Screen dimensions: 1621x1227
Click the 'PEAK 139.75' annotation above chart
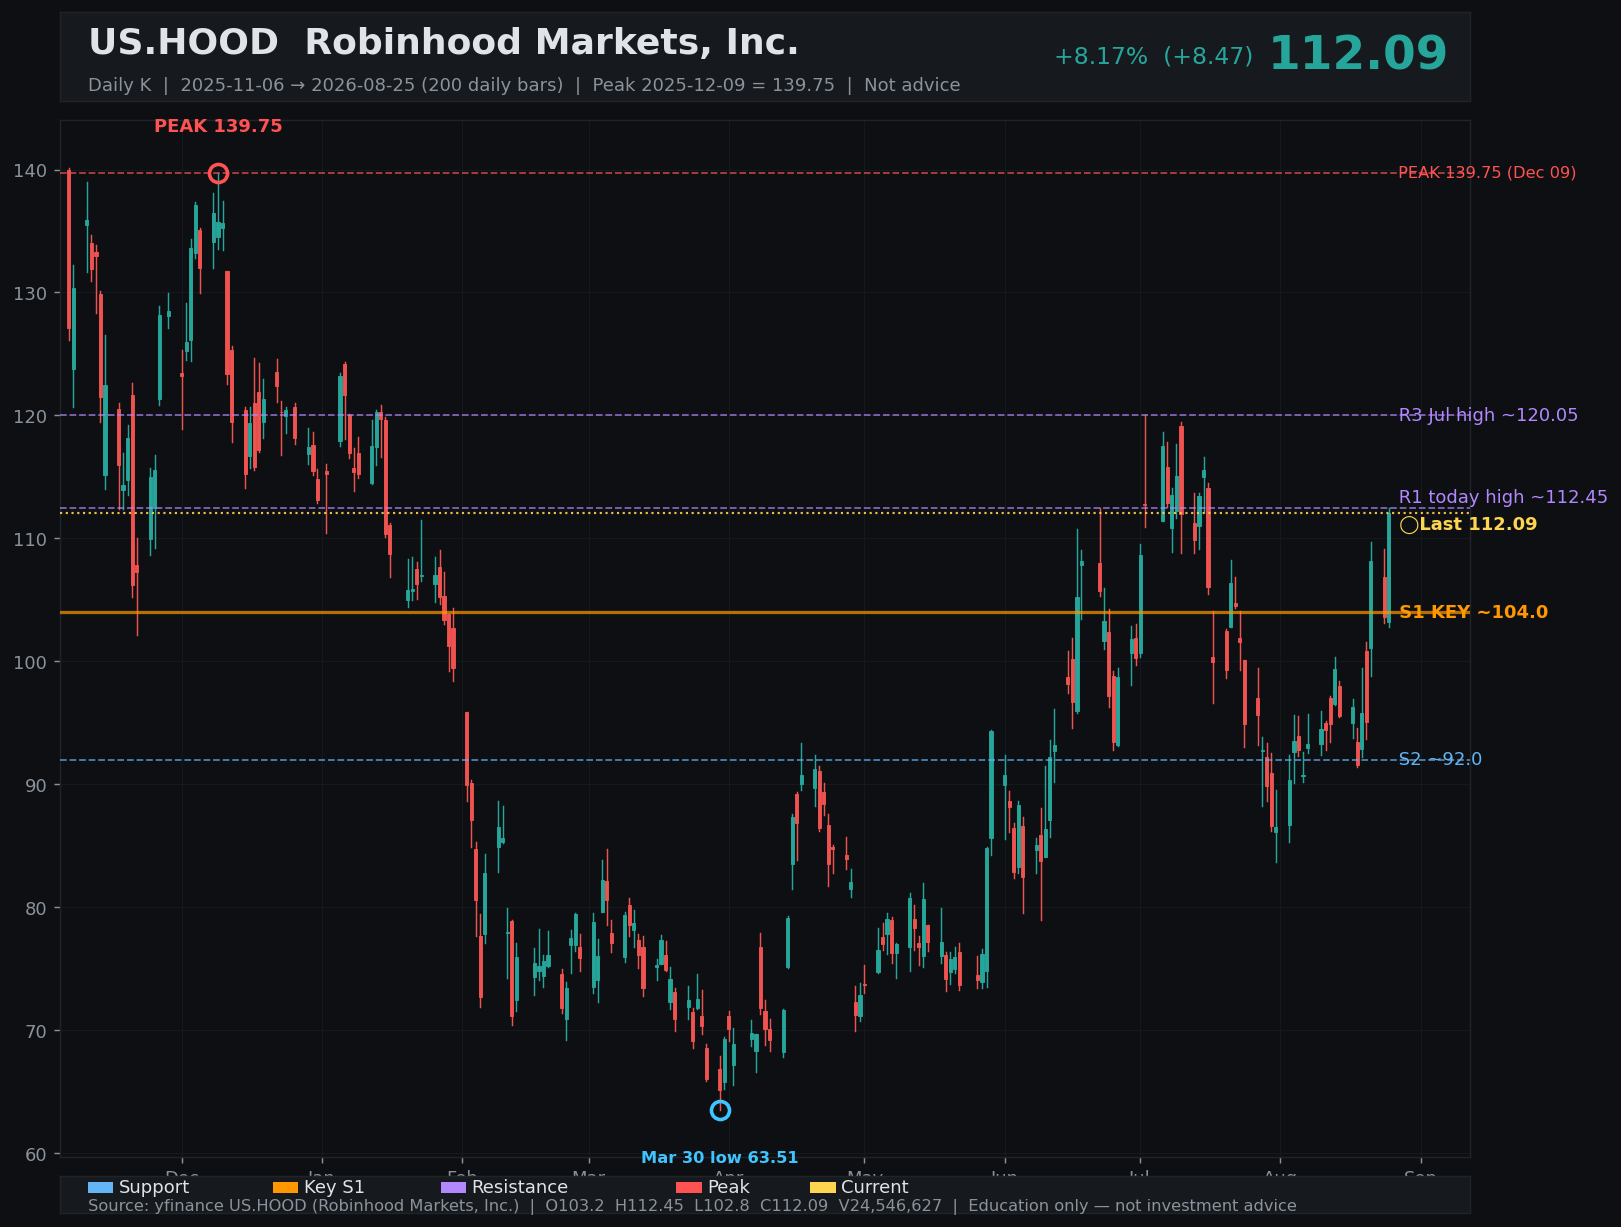tap(218, 126)
